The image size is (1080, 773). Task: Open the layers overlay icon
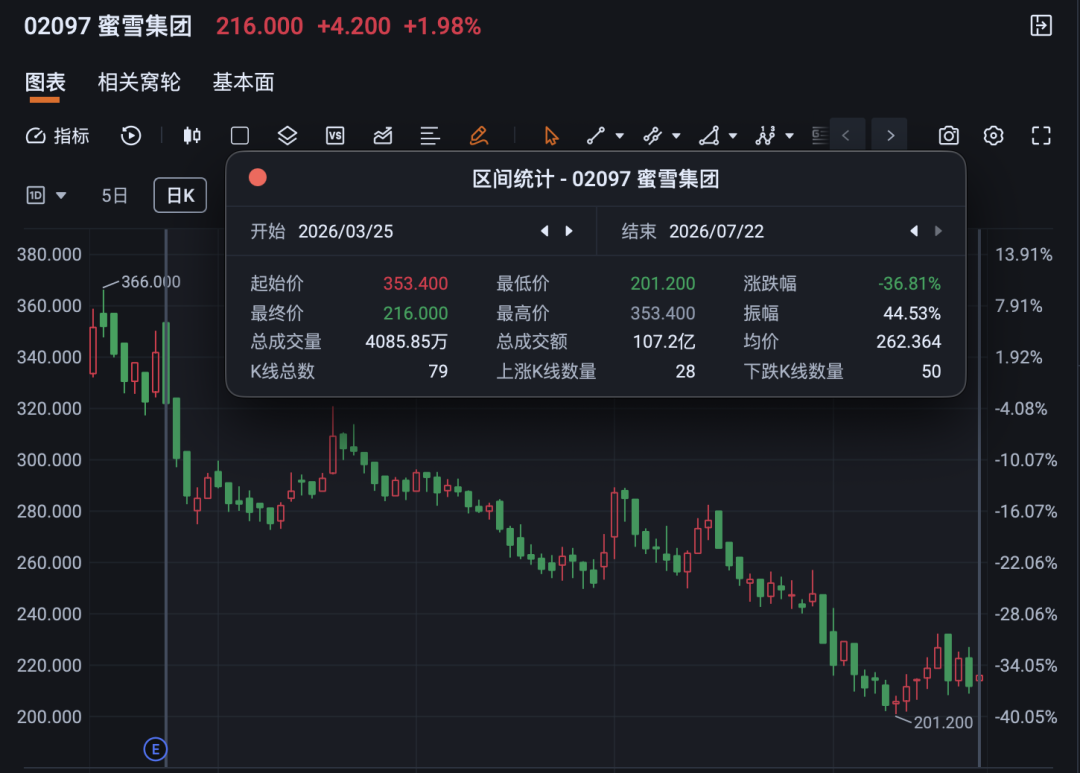tap(287, 136)
